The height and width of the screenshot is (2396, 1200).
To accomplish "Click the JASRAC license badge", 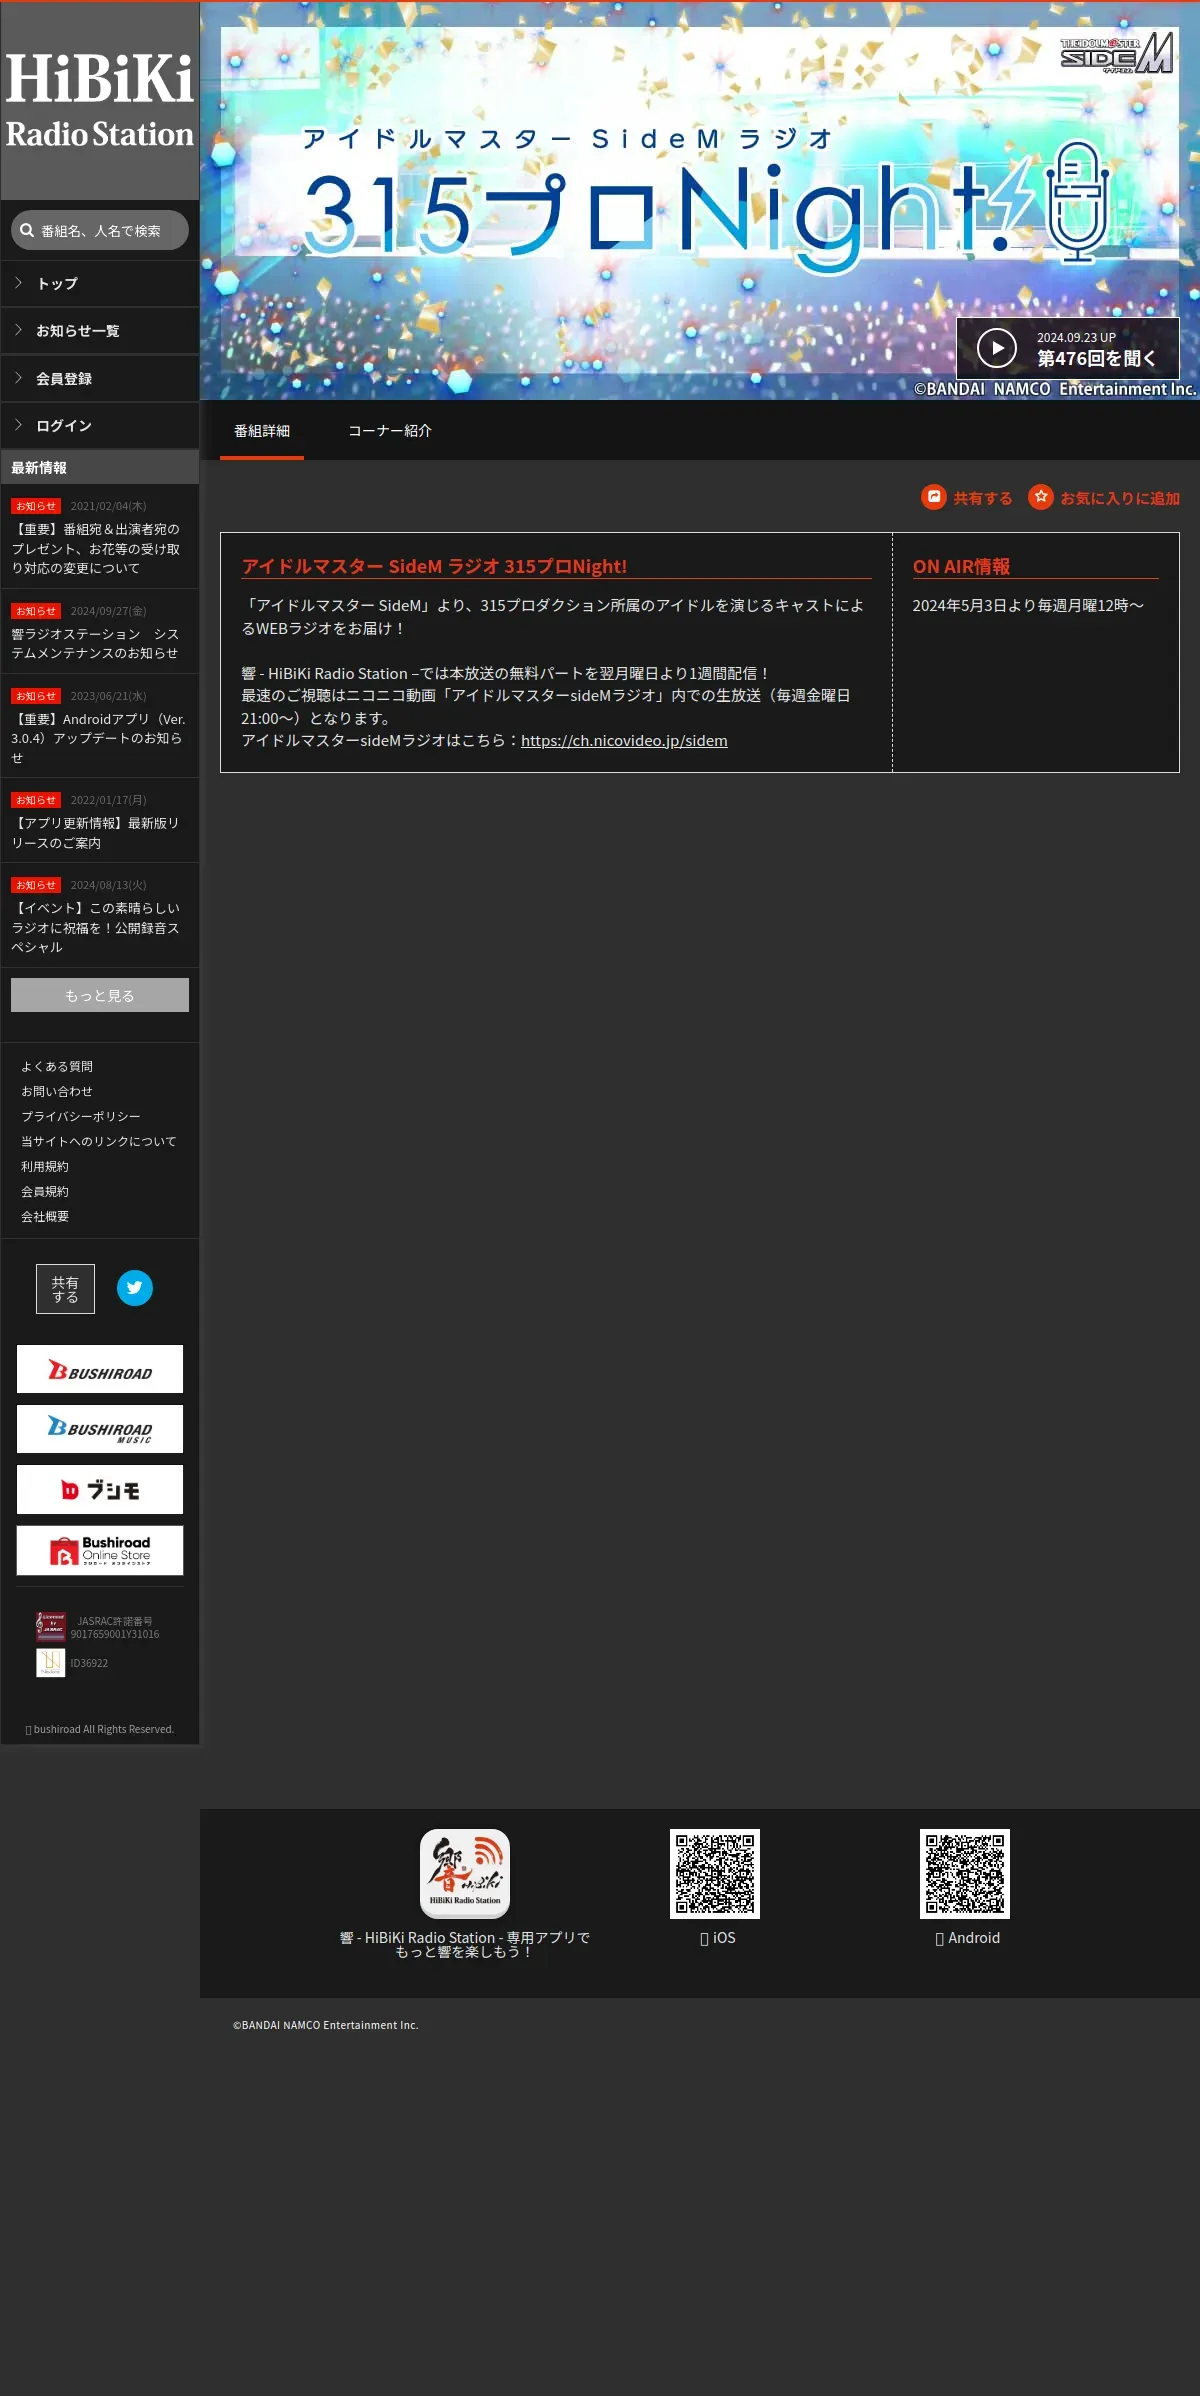I will tap(50, 1627).
